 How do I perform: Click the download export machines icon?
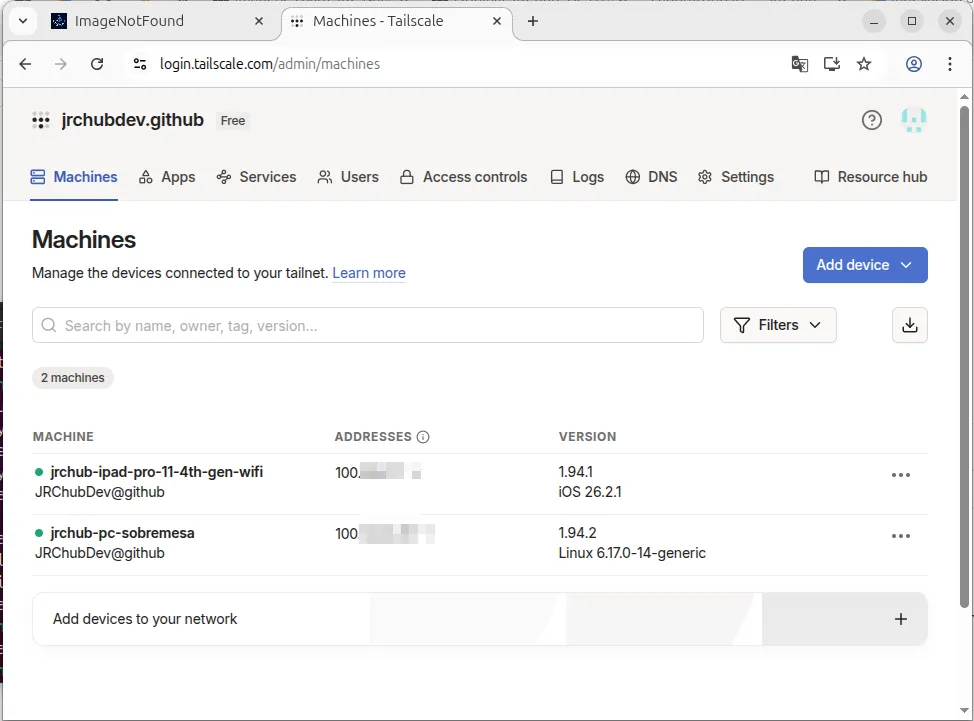909,325
